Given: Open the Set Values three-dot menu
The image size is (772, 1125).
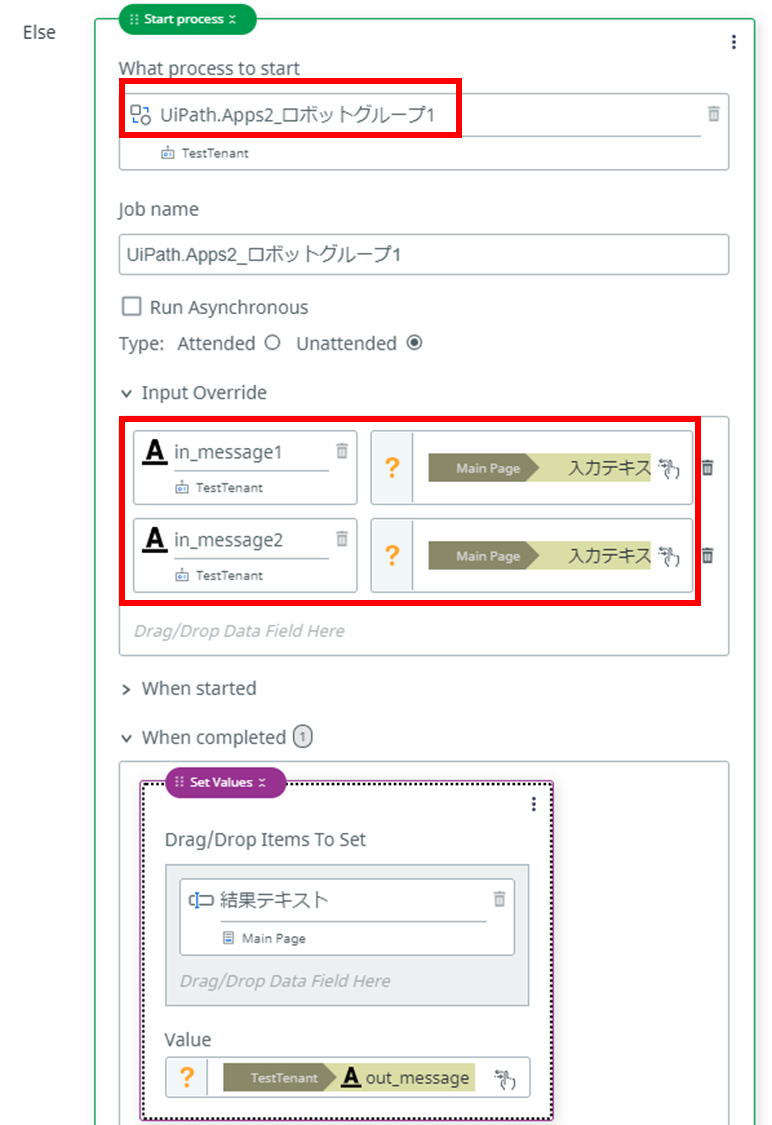Looking at the screenshot, I should [x=533, y=804].
